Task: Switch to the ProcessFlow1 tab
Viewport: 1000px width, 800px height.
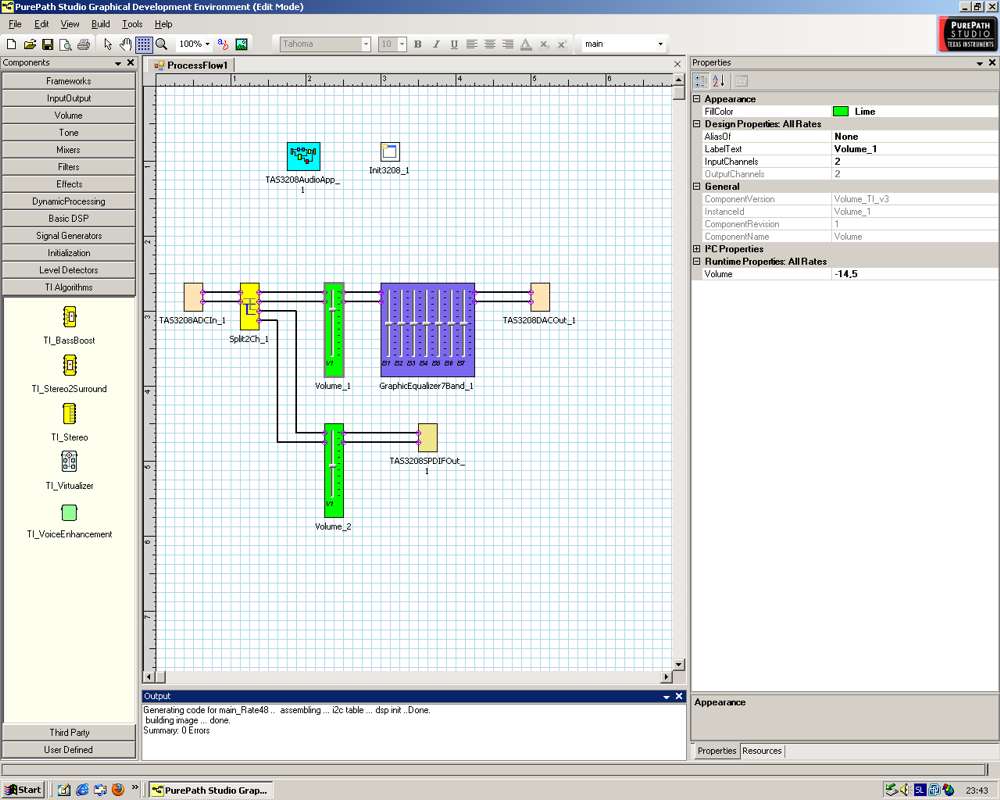Action: pos(192,65)
